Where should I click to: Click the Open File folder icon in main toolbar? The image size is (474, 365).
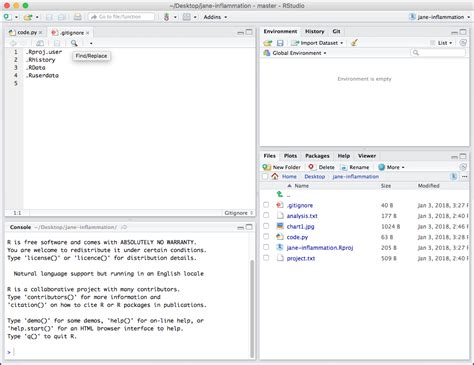pos(28,17)
